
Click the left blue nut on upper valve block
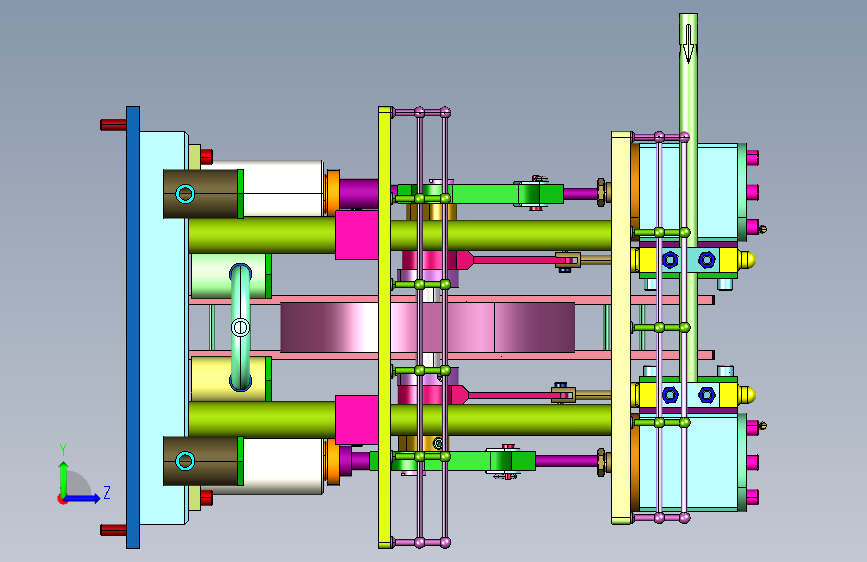coord(670,259)
